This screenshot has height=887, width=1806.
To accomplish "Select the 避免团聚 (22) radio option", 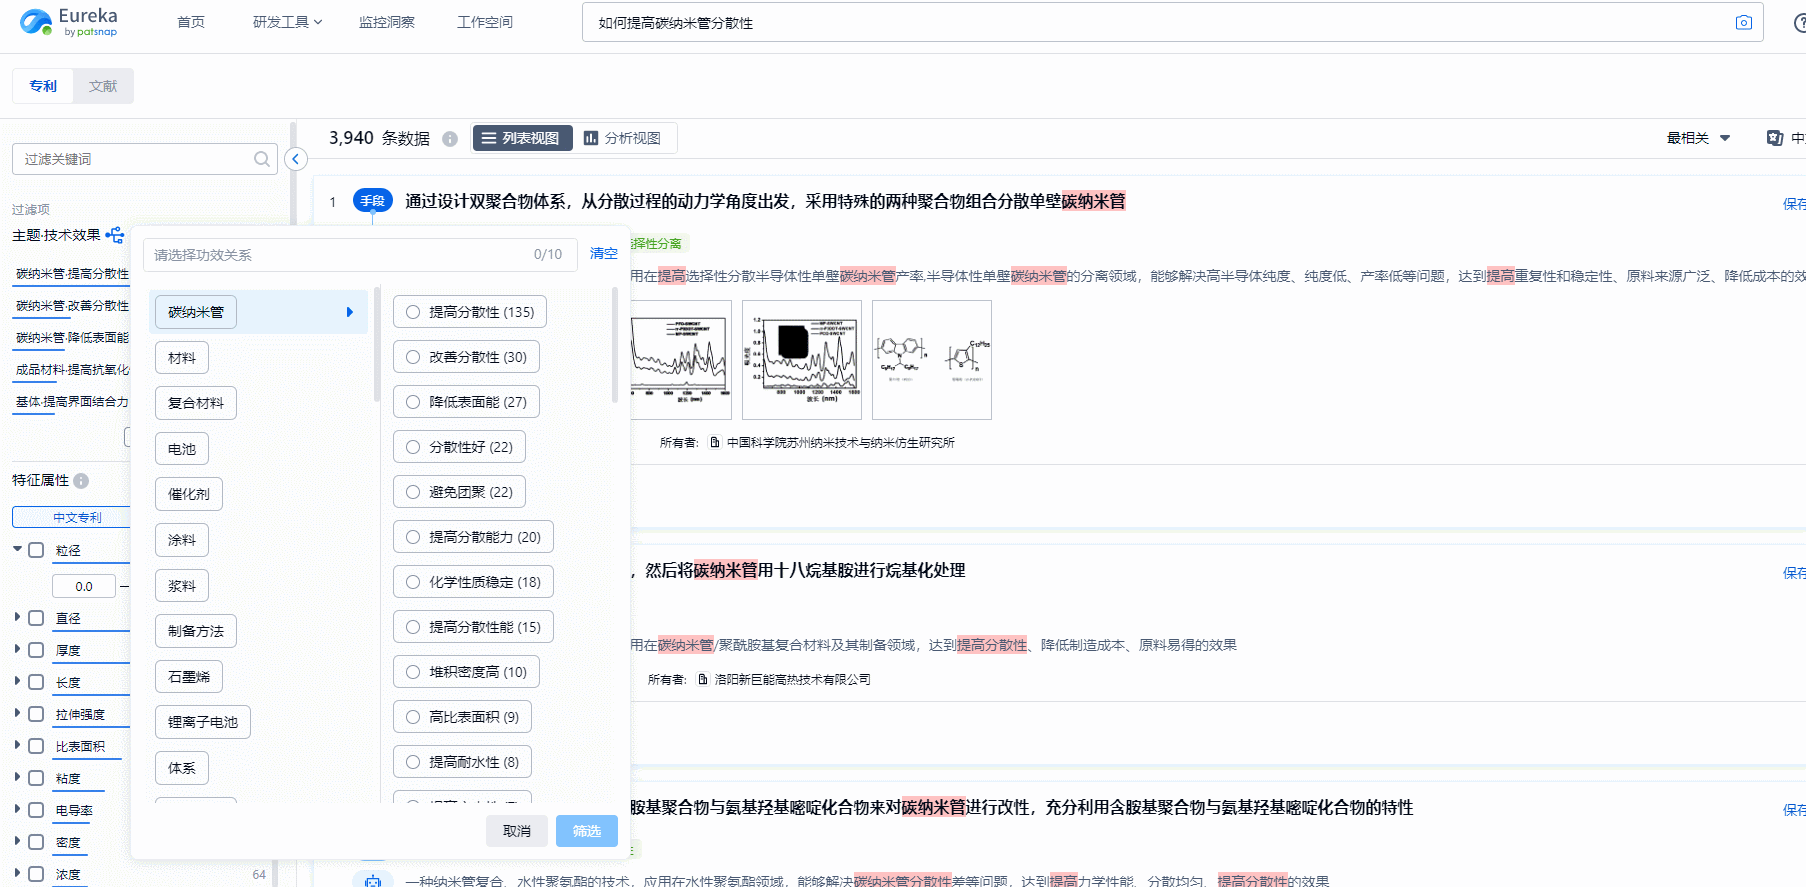I will (413, 492).
